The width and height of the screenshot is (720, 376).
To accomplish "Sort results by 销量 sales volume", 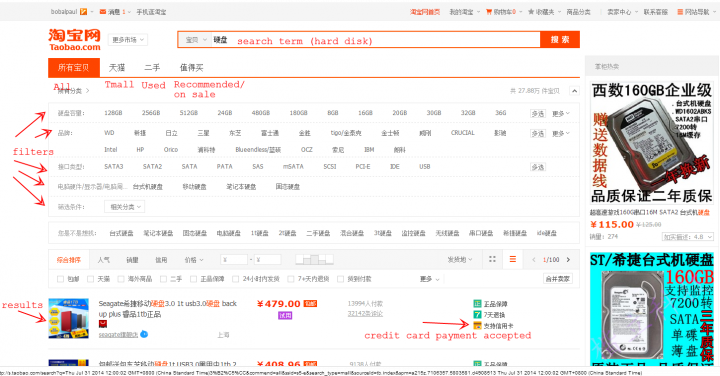I will coord(132,260).
